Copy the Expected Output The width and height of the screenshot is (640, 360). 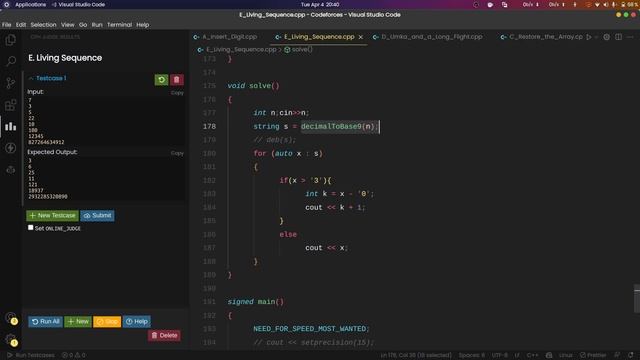pos(177,153)
